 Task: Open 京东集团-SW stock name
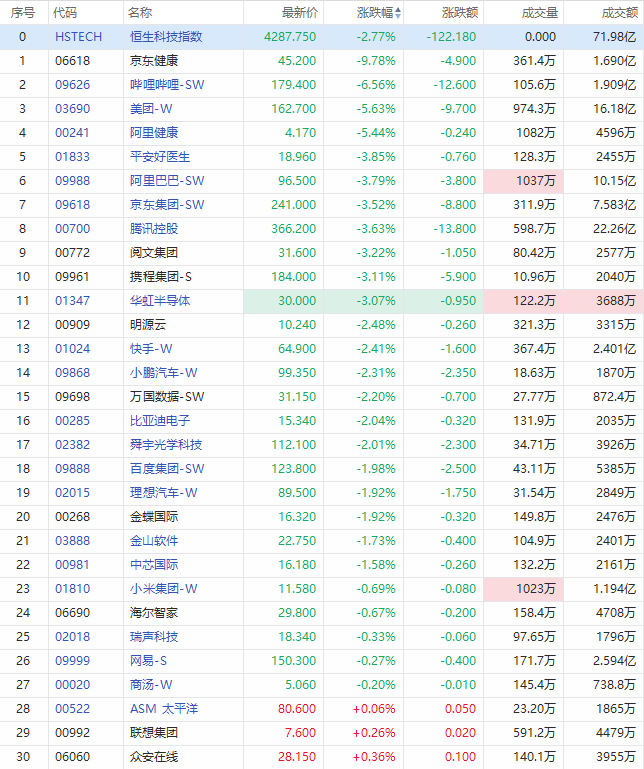[167, 205]
